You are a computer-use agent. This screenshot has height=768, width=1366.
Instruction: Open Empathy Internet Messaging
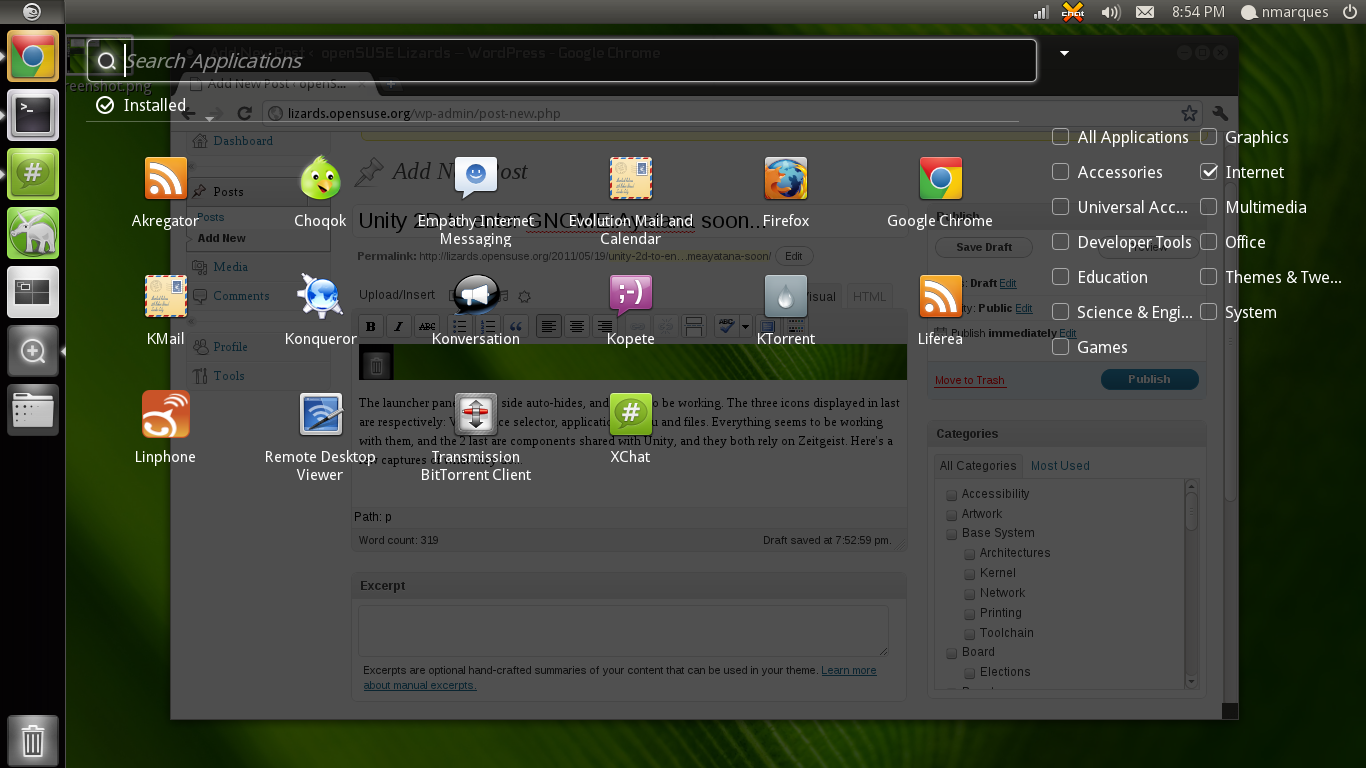[476, 202]
